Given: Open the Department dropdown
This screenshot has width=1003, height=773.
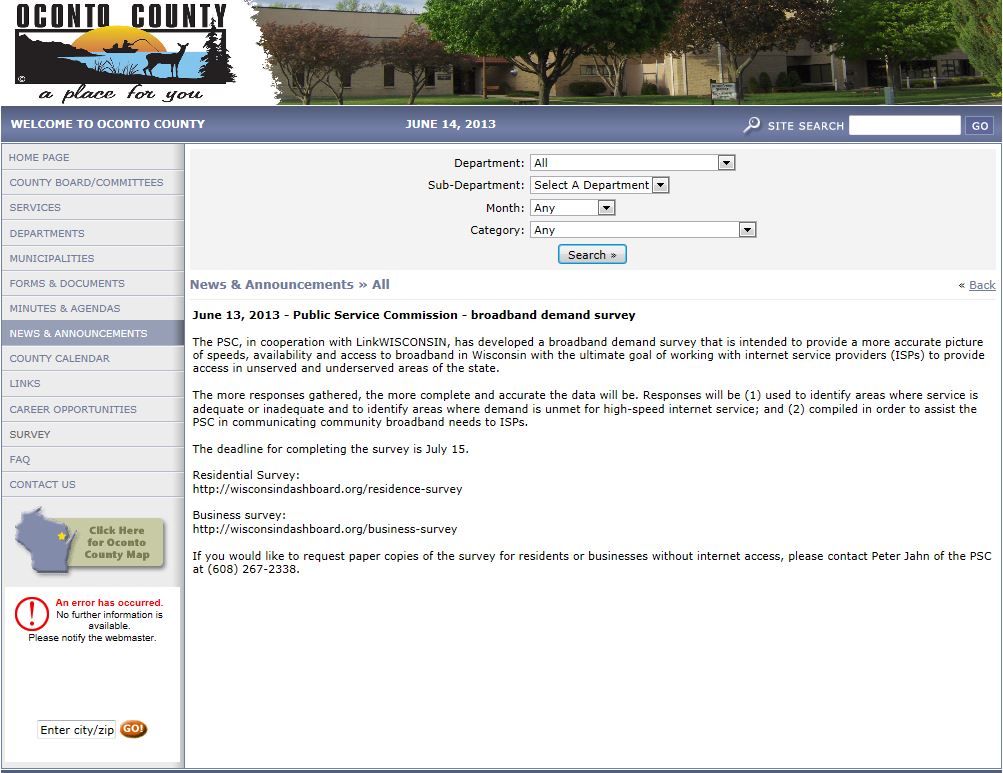Looking at the screenshot, I should coord(633,163).
